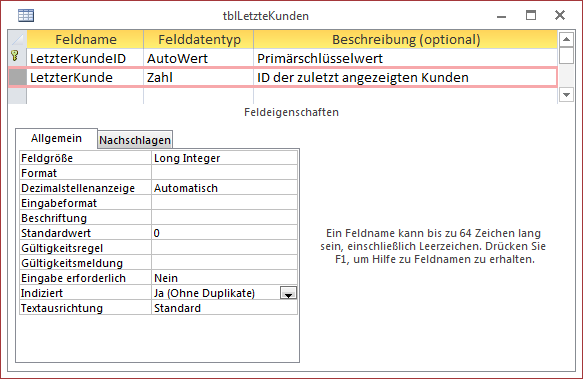Image resolution: width=583 pixels, height=379 pixels.
Task: Click the Primärschlüsselwert description cell
Action: point(406,58)
